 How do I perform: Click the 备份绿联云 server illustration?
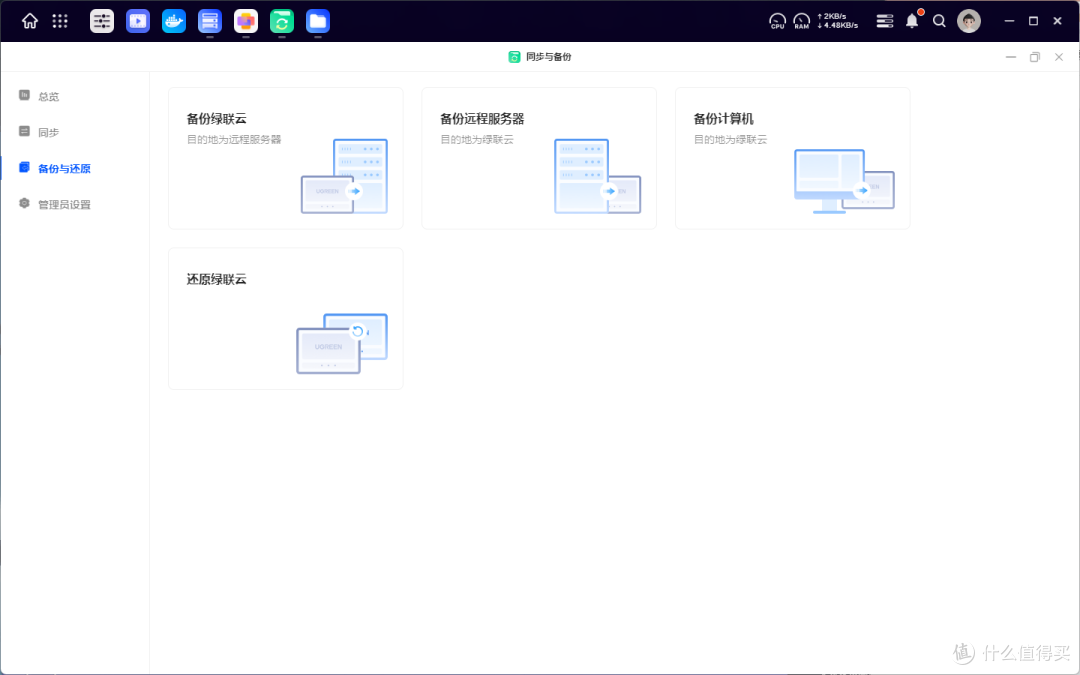344,176
